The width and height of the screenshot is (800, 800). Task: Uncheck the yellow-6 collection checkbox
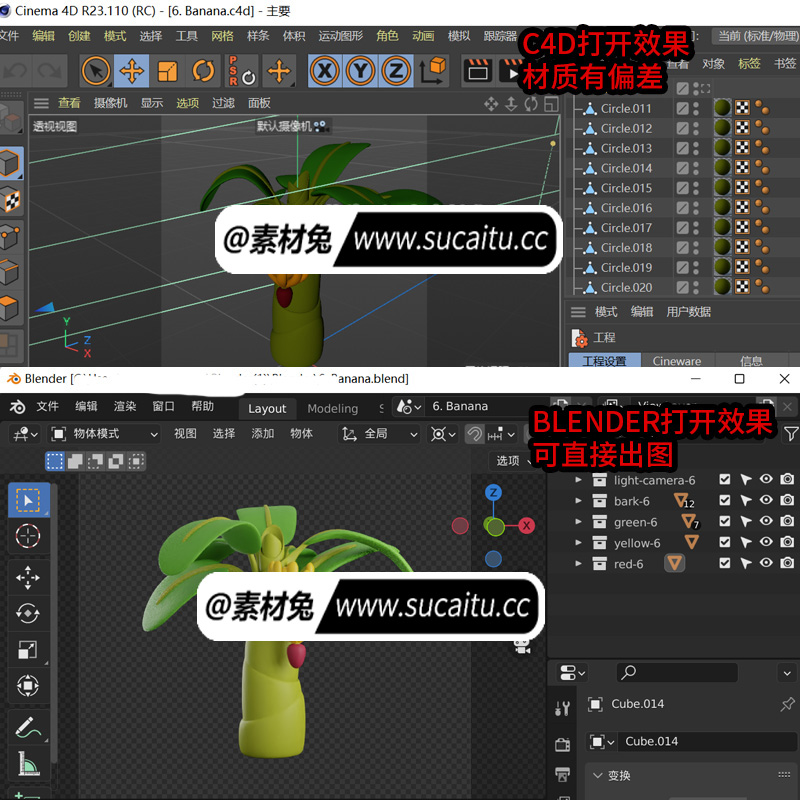click(x=724, y=542)
